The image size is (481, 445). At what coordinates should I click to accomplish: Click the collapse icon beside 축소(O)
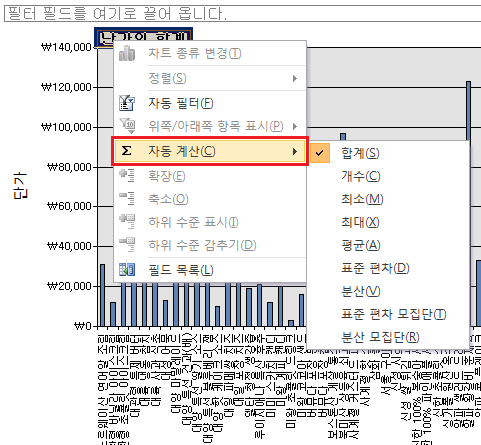127,199
